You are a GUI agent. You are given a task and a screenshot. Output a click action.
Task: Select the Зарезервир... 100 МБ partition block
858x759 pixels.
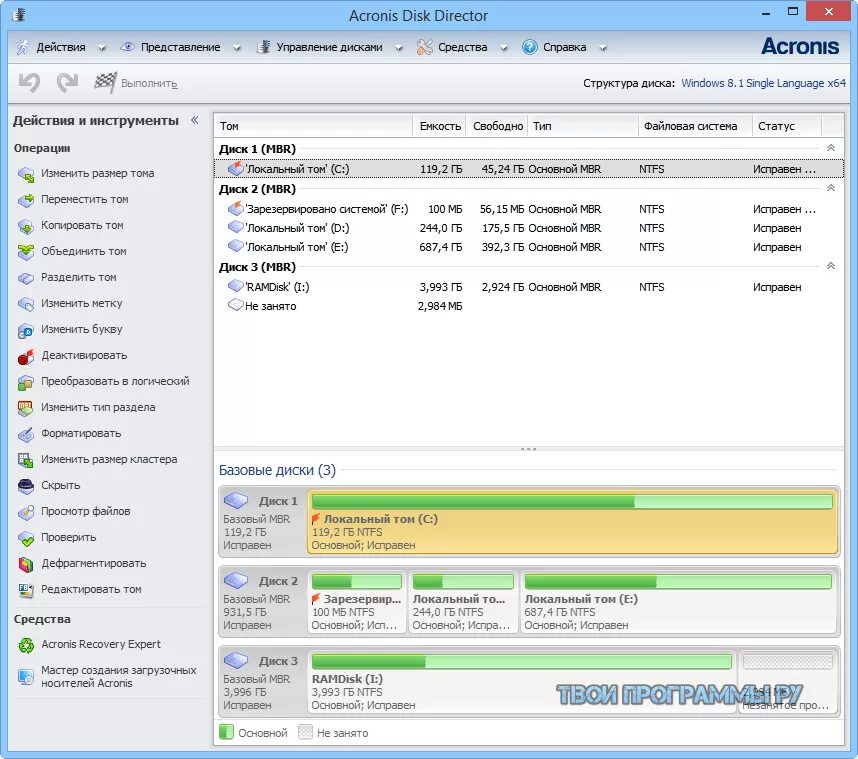tap(357, 602)
